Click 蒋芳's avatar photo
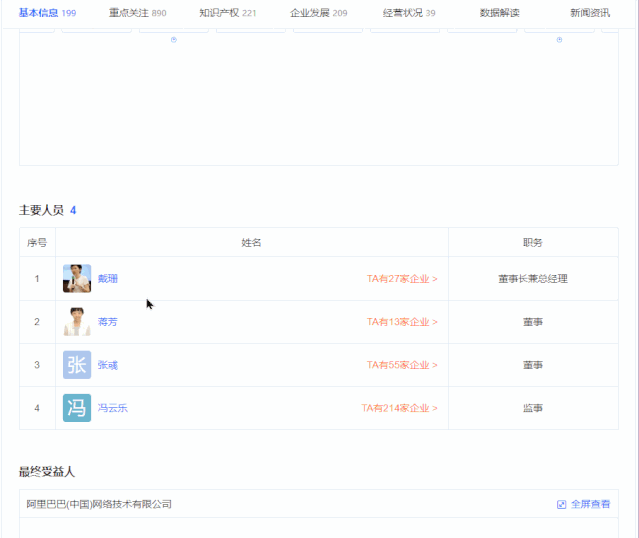The image size is (639, 538). coord(77,322)
